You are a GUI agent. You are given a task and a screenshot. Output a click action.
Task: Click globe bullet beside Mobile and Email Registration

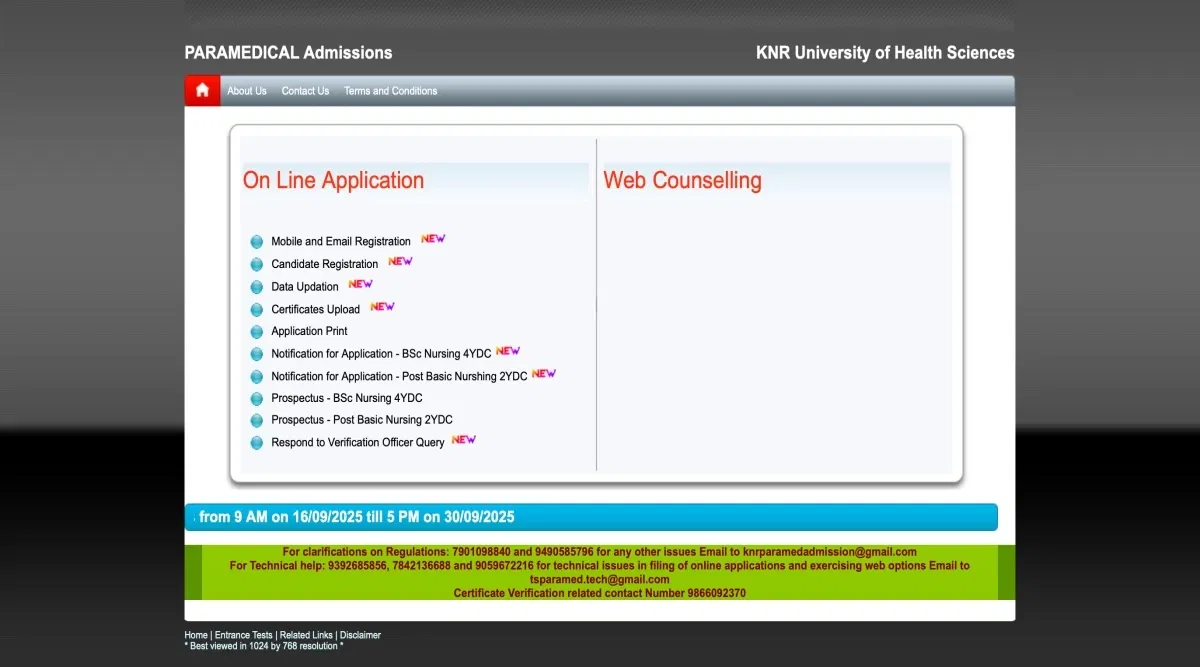tap(257, 242)
